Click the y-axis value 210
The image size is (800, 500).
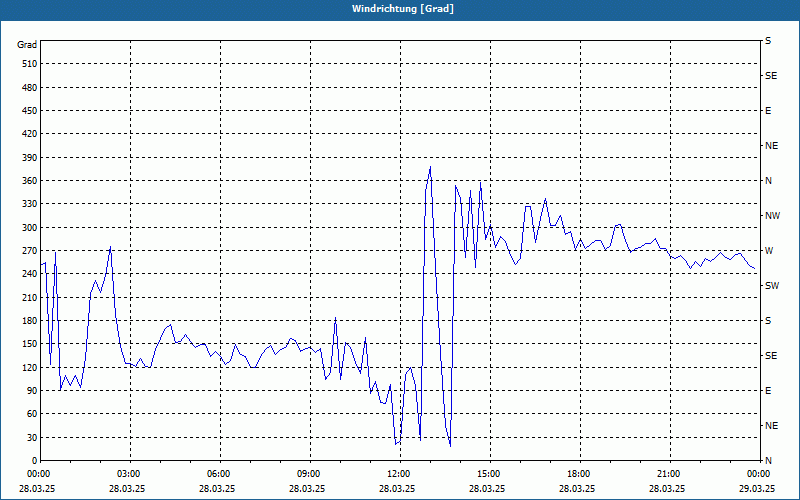tap(30, 297)
